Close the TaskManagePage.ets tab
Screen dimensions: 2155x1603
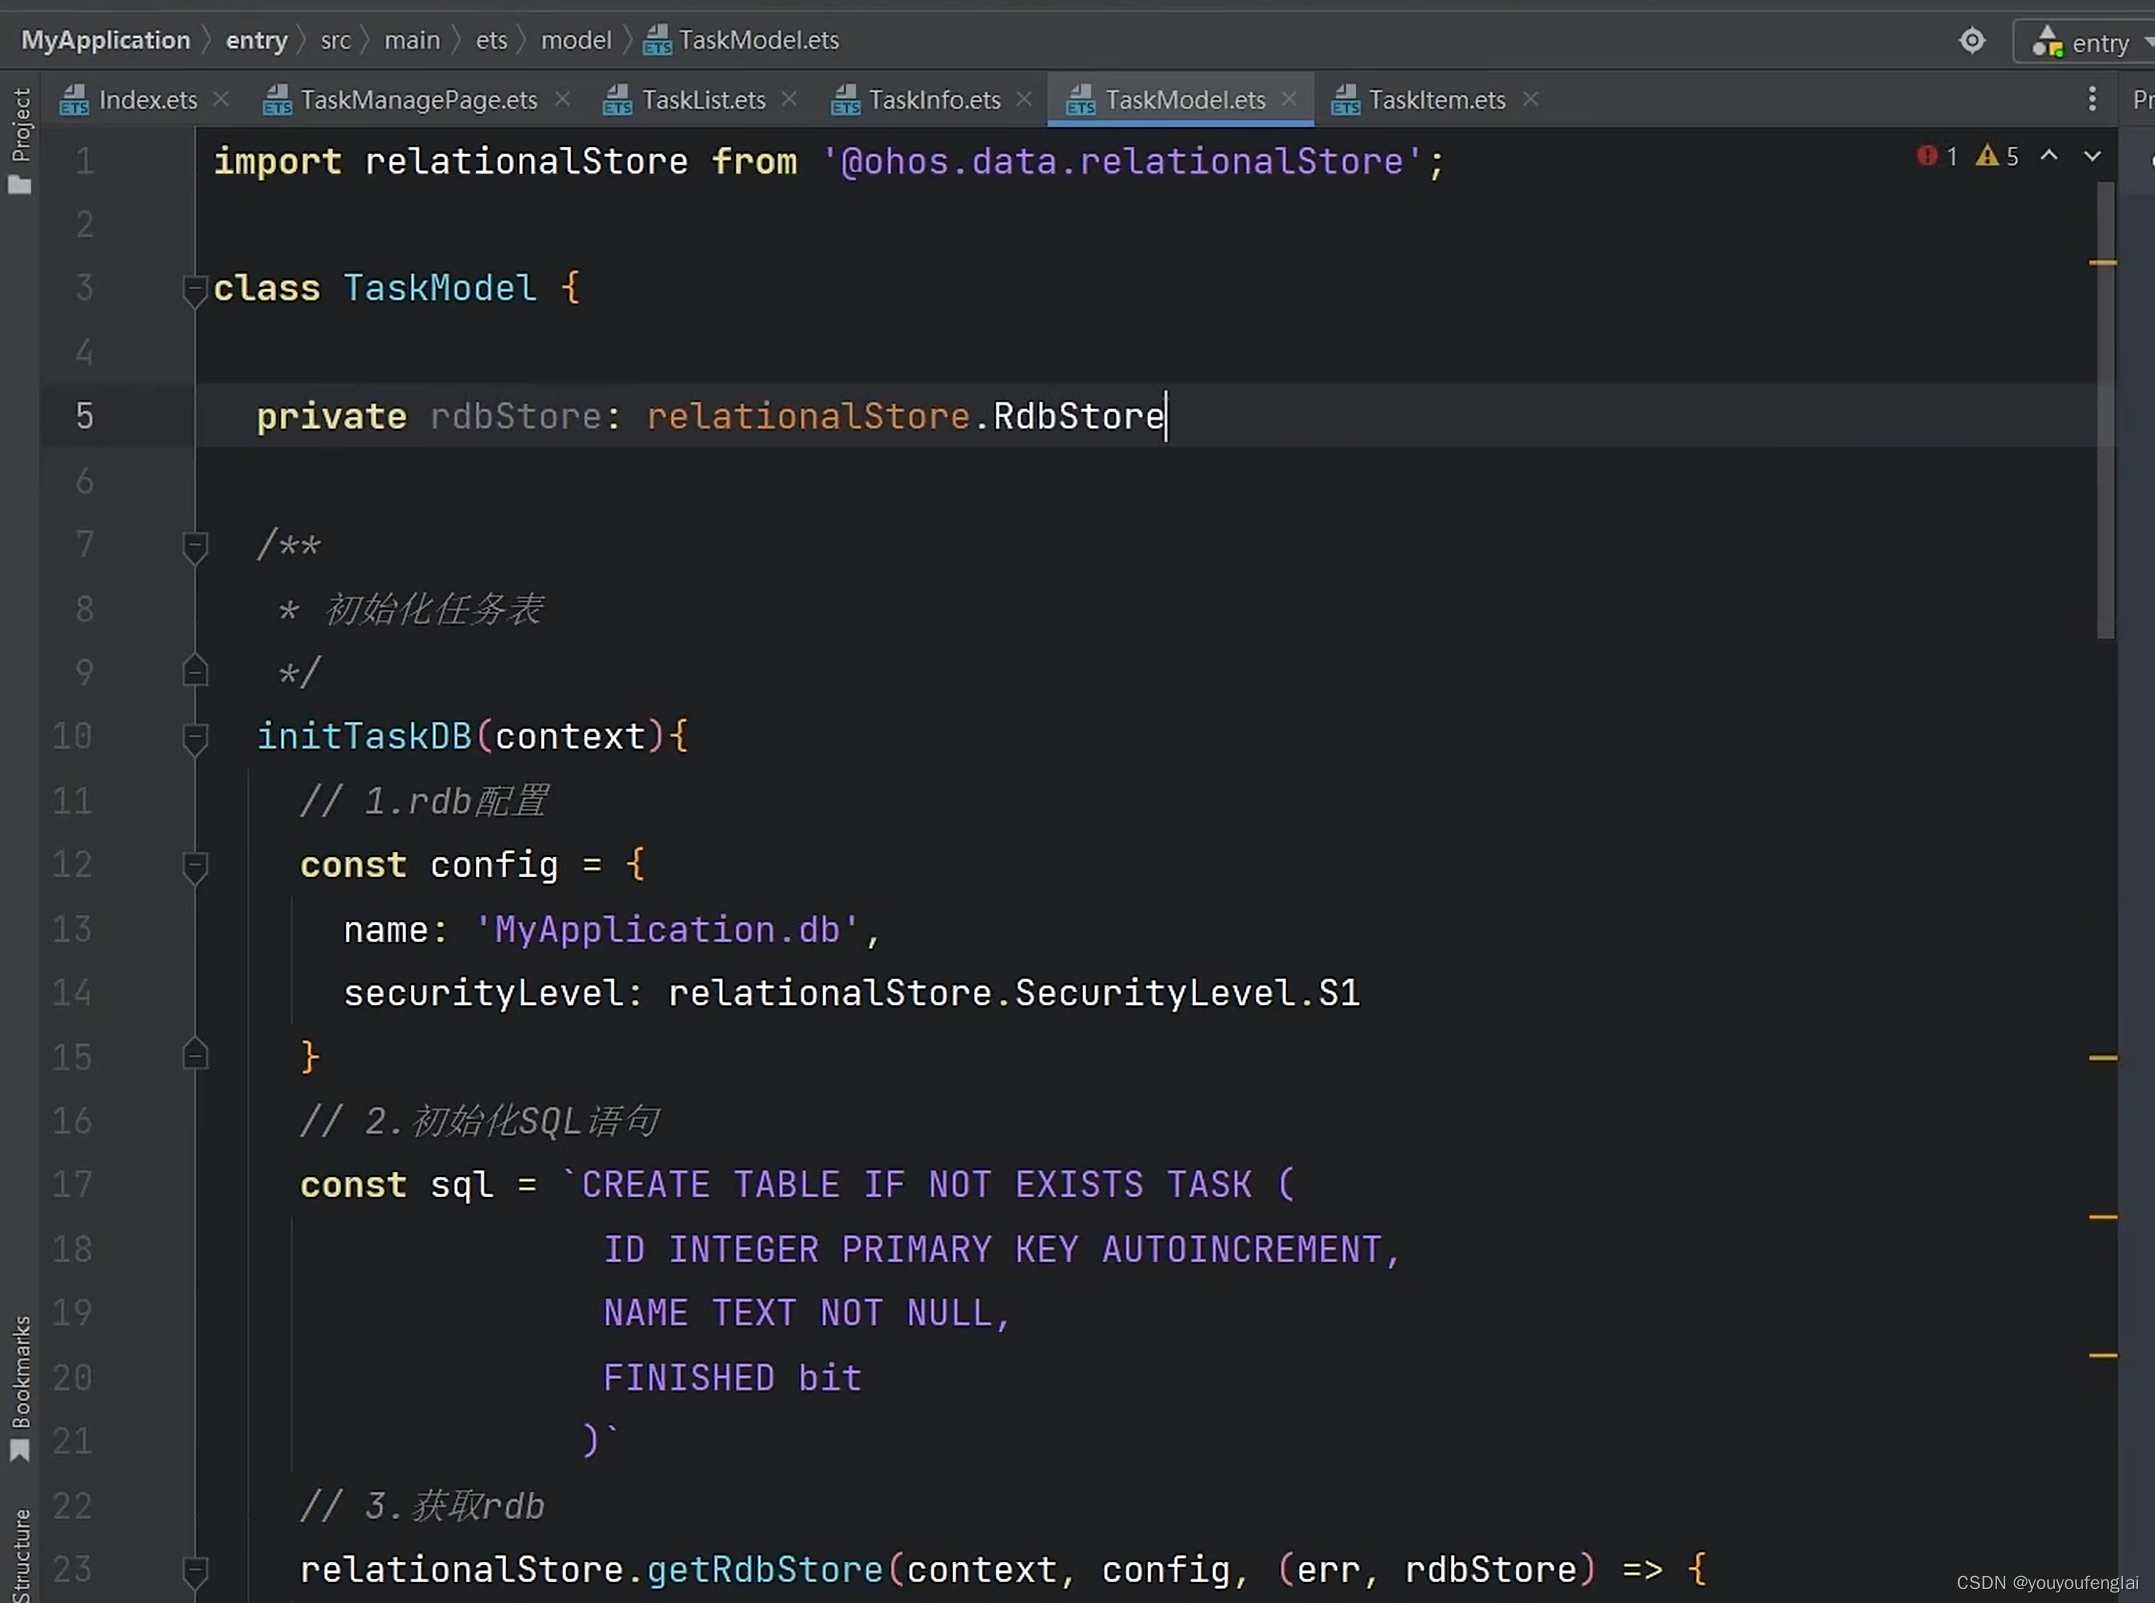pyautogui.click(x=562, y=99)
